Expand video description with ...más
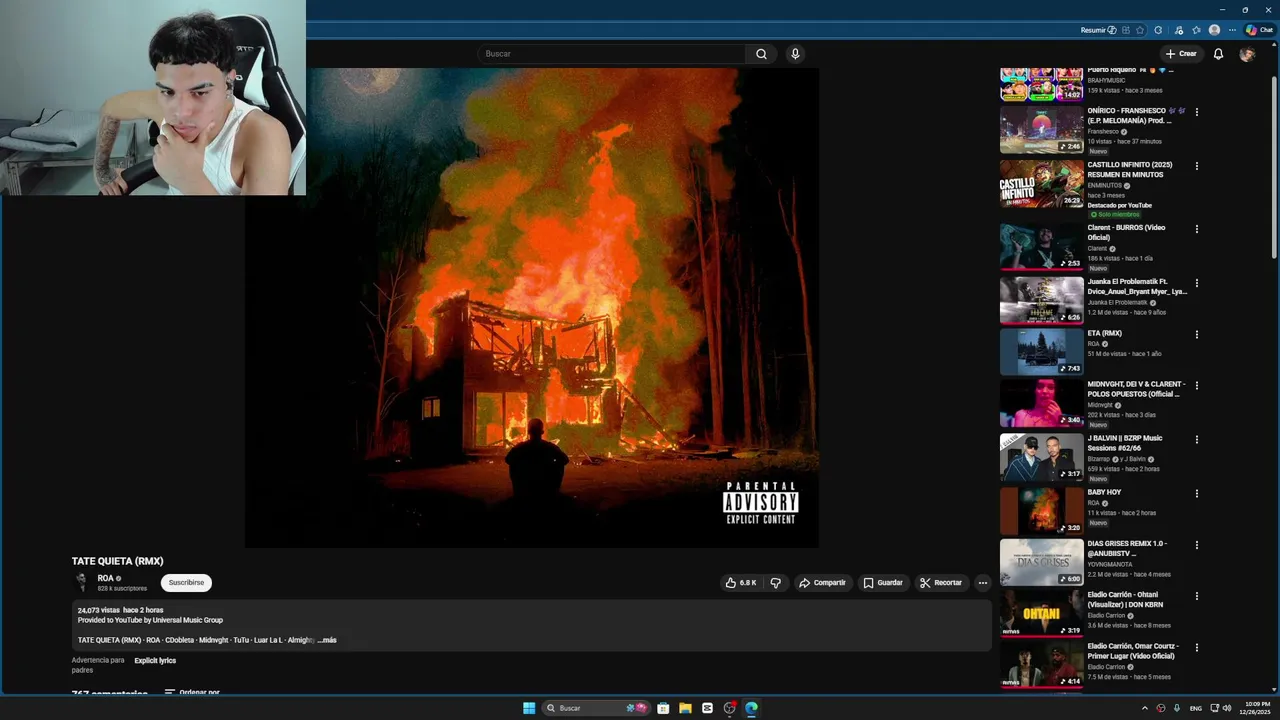Screen dimensions: 1280x720 click(x=327, y=640)
